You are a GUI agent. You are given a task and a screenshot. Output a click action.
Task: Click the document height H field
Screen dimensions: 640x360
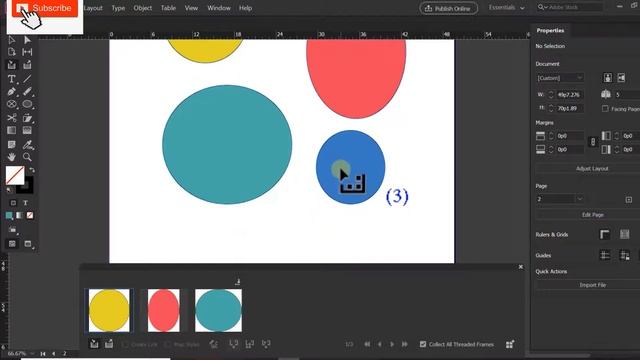click(x=570, y=109)
